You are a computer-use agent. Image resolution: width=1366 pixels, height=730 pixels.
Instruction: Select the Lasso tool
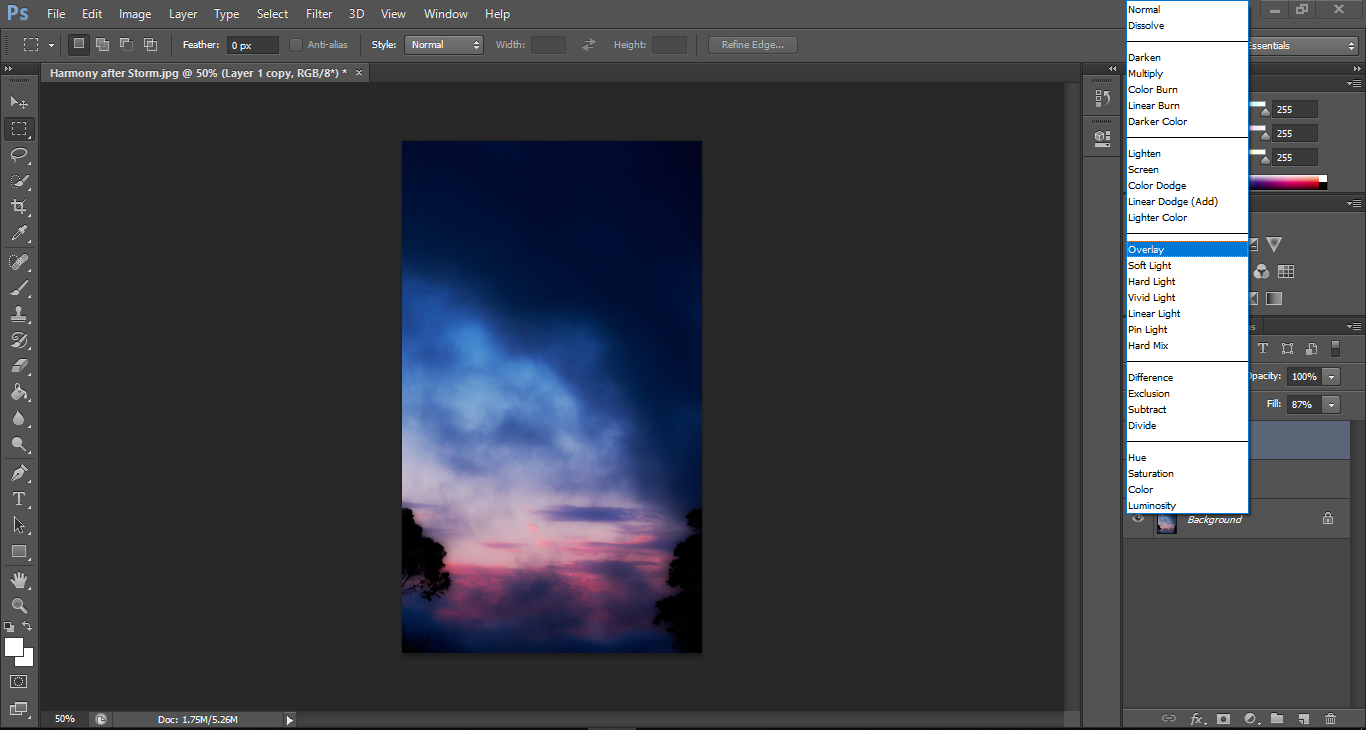19,155
